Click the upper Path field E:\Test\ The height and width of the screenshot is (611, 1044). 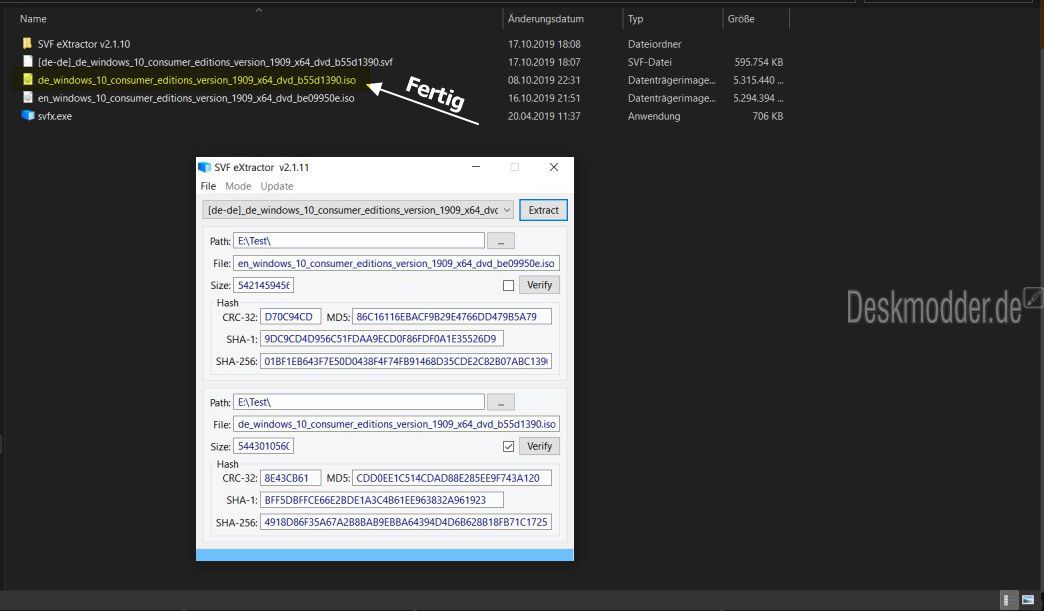point(359,241)
